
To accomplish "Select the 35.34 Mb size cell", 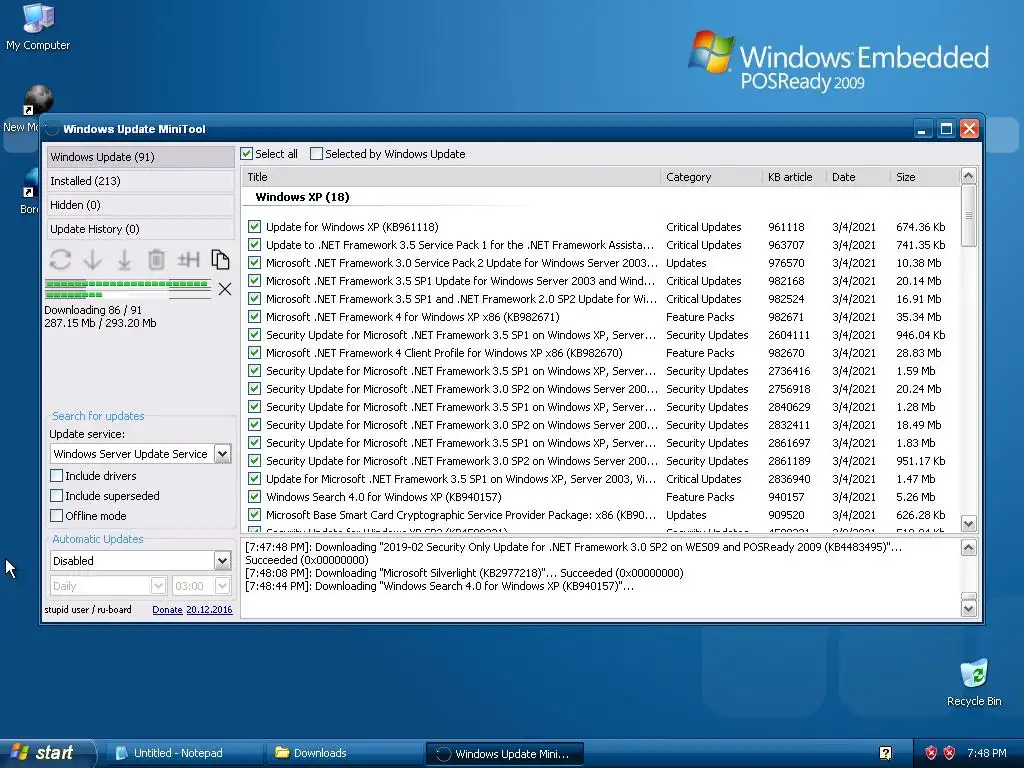I will tap(919, 317).
